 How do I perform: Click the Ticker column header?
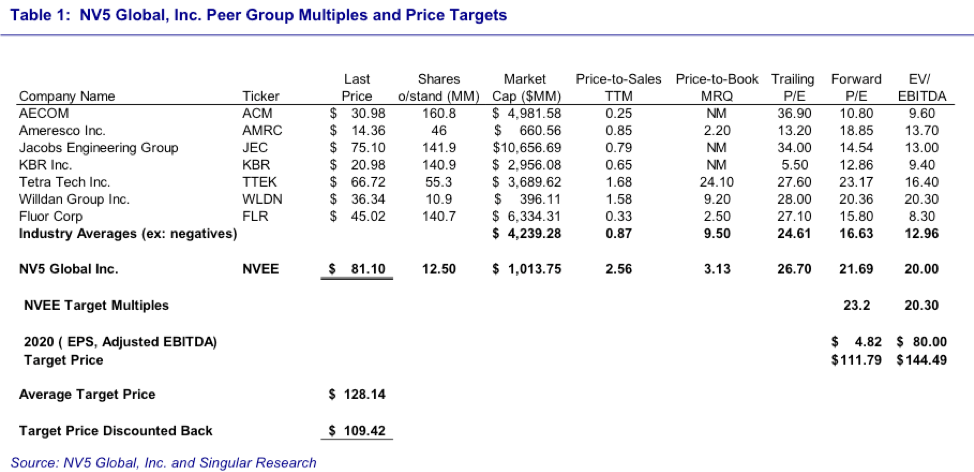click(x=261, y=97)
